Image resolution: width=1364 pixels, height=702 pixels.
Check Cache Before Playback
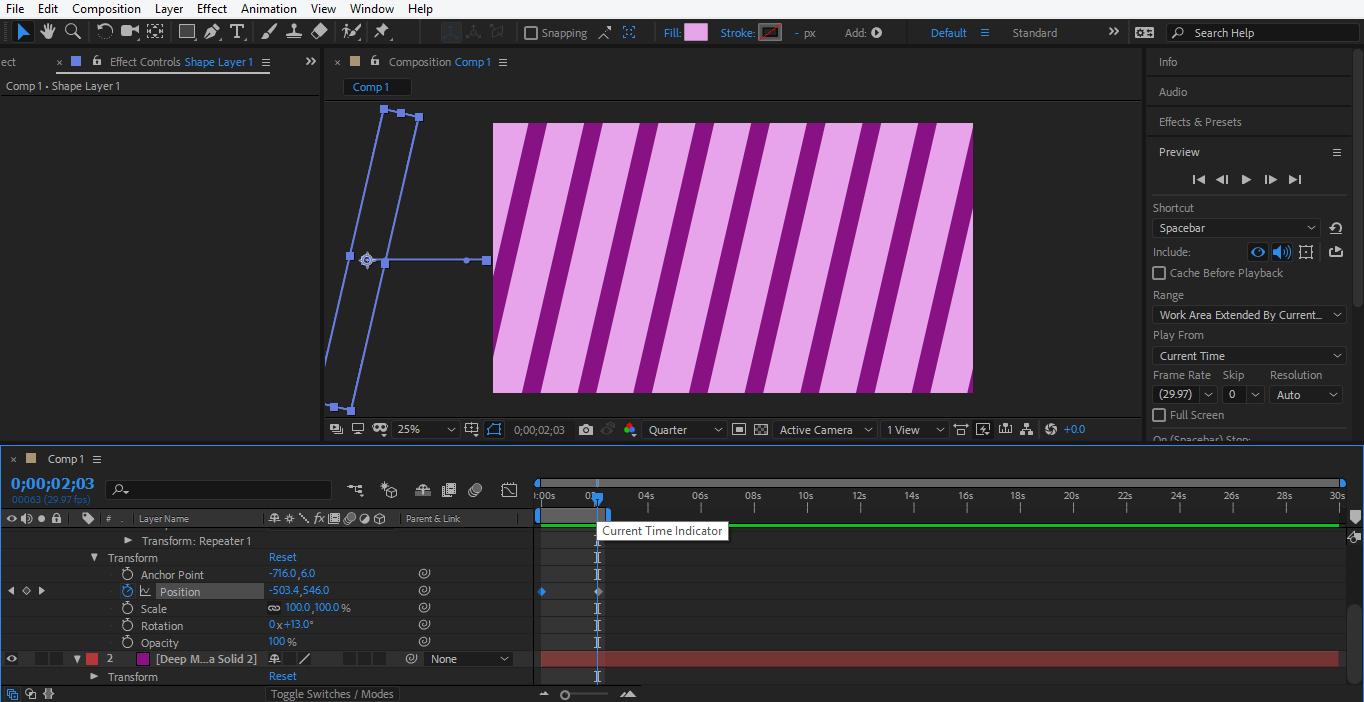coord(1159,273)
